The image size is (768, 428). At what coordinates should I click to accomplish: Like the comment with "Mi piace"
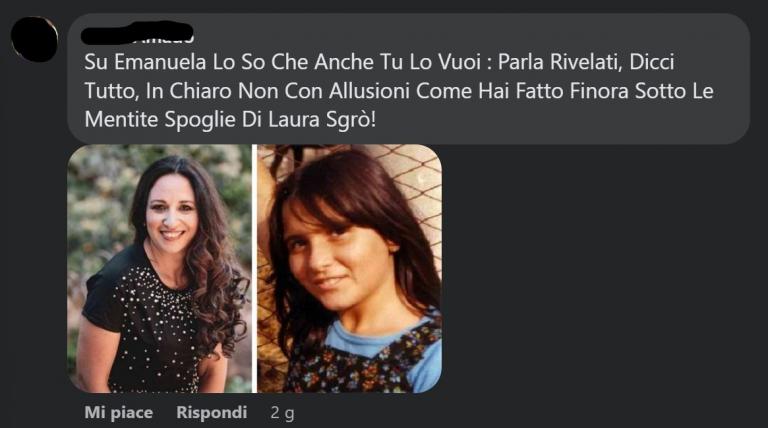point(118,412)
